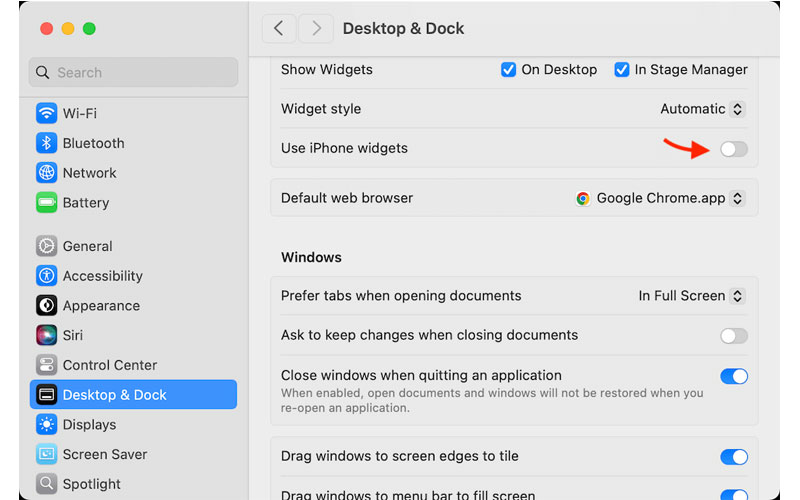Screen dimensions: 800x500
Task: Click the Bluetooth sidebar icon
Action: tap(46, 143)
